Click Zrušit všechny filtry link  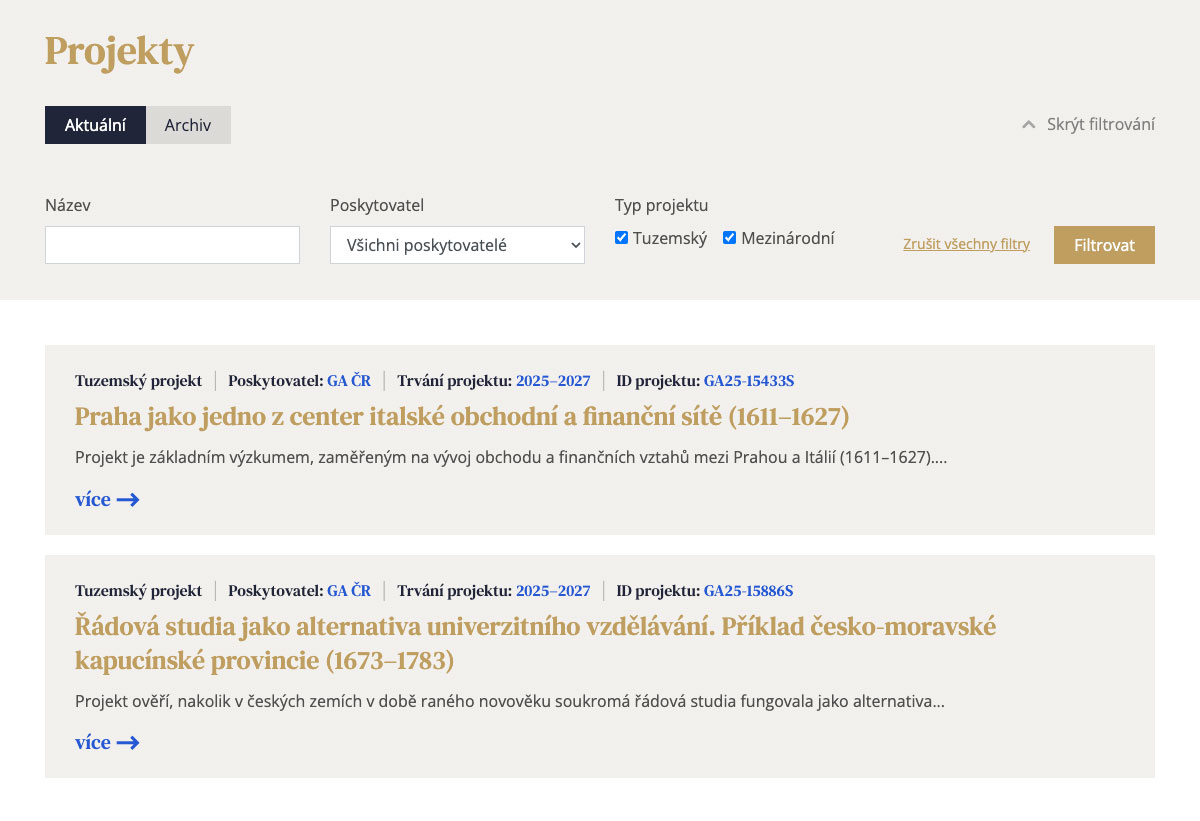click(x=966, y=244)
